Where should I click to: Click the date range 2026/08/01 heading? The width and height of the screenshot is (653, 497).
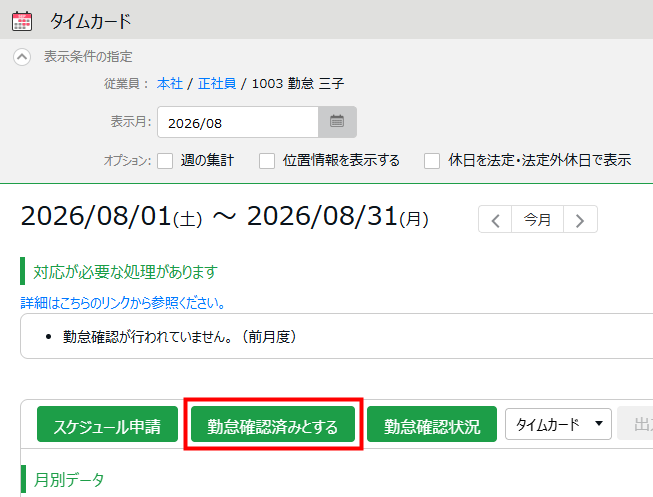pyautogui.click(x=224, y=217)
